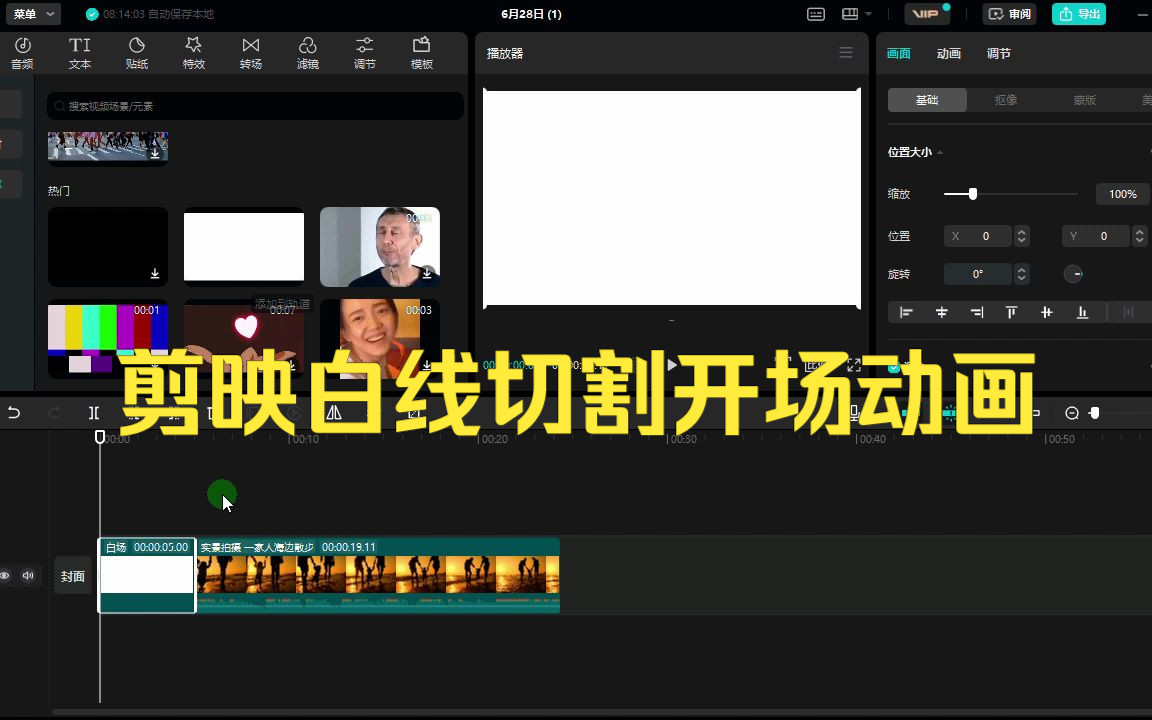This screenshot has width=1152, height=720.
Task: Download the black background clip
Action: (155, 274)
